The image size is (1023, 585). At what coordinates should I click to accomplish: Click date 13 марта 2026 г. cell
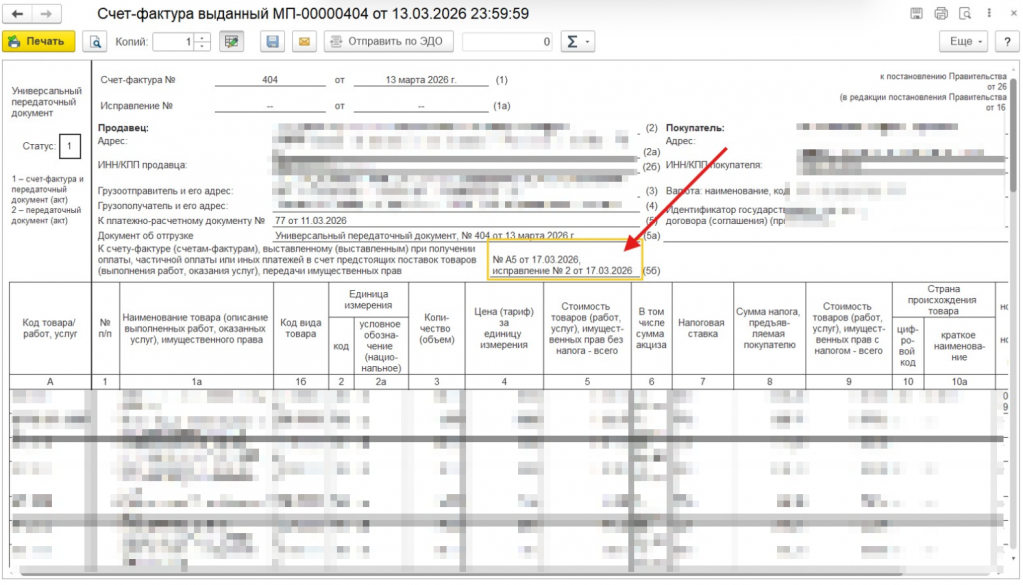pos(421,80)
